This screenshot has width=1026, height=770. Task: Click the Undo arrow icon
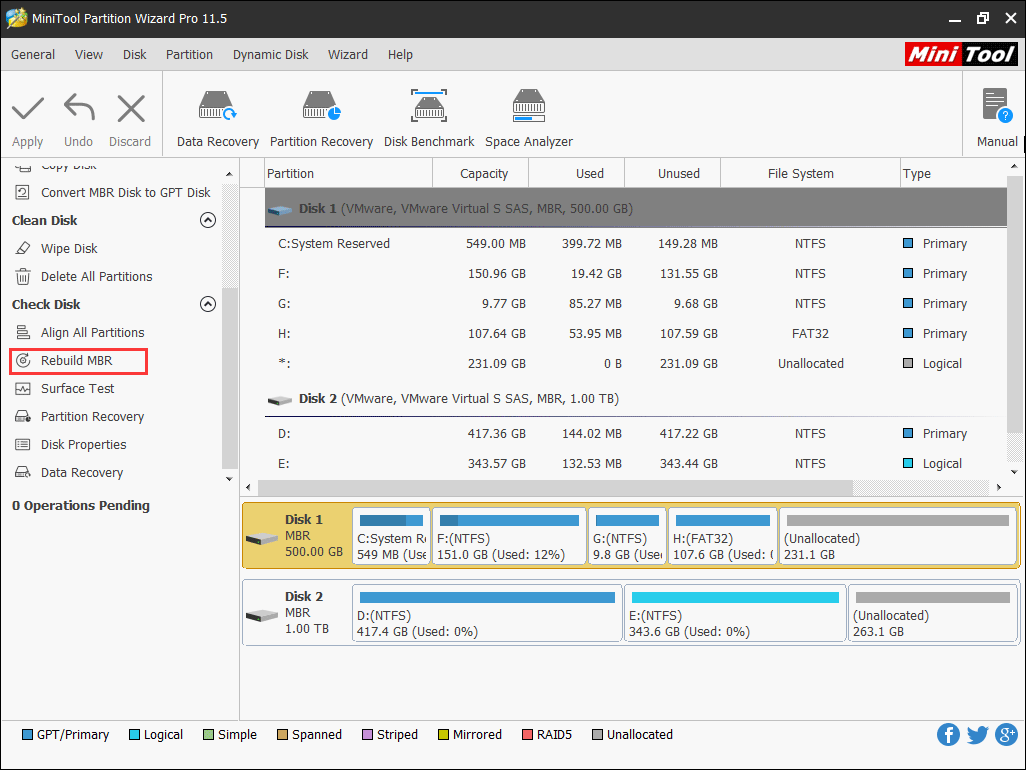click(x=79, y=108)
